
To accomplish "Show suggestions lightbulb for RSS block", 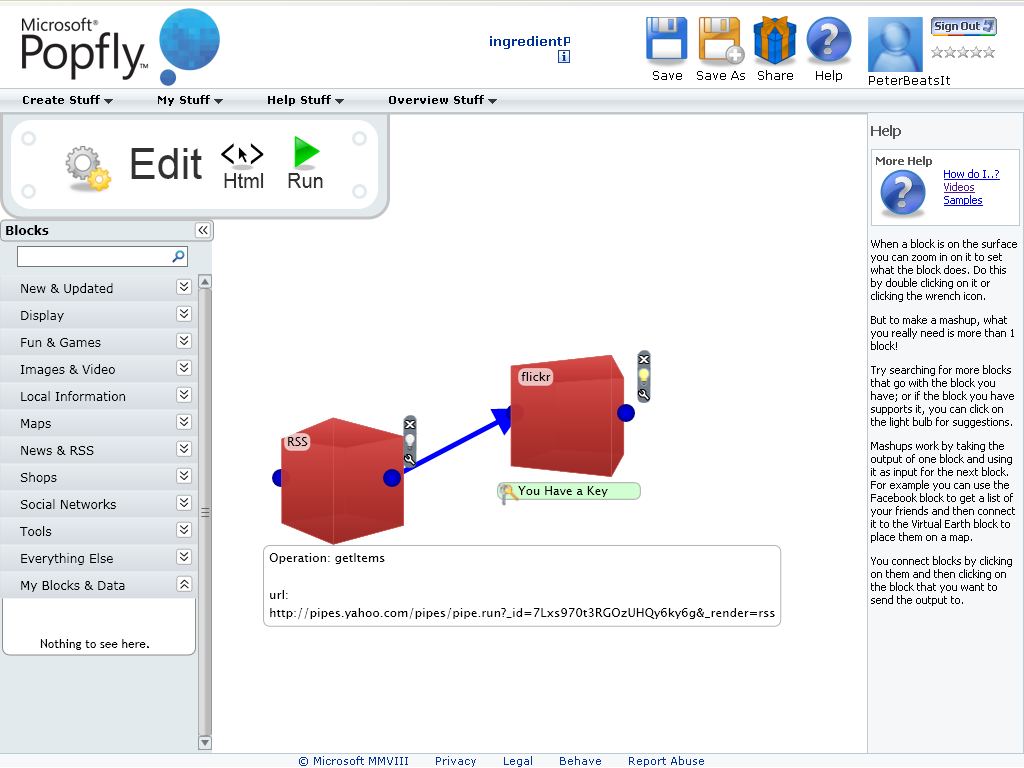I will point(409,441).
